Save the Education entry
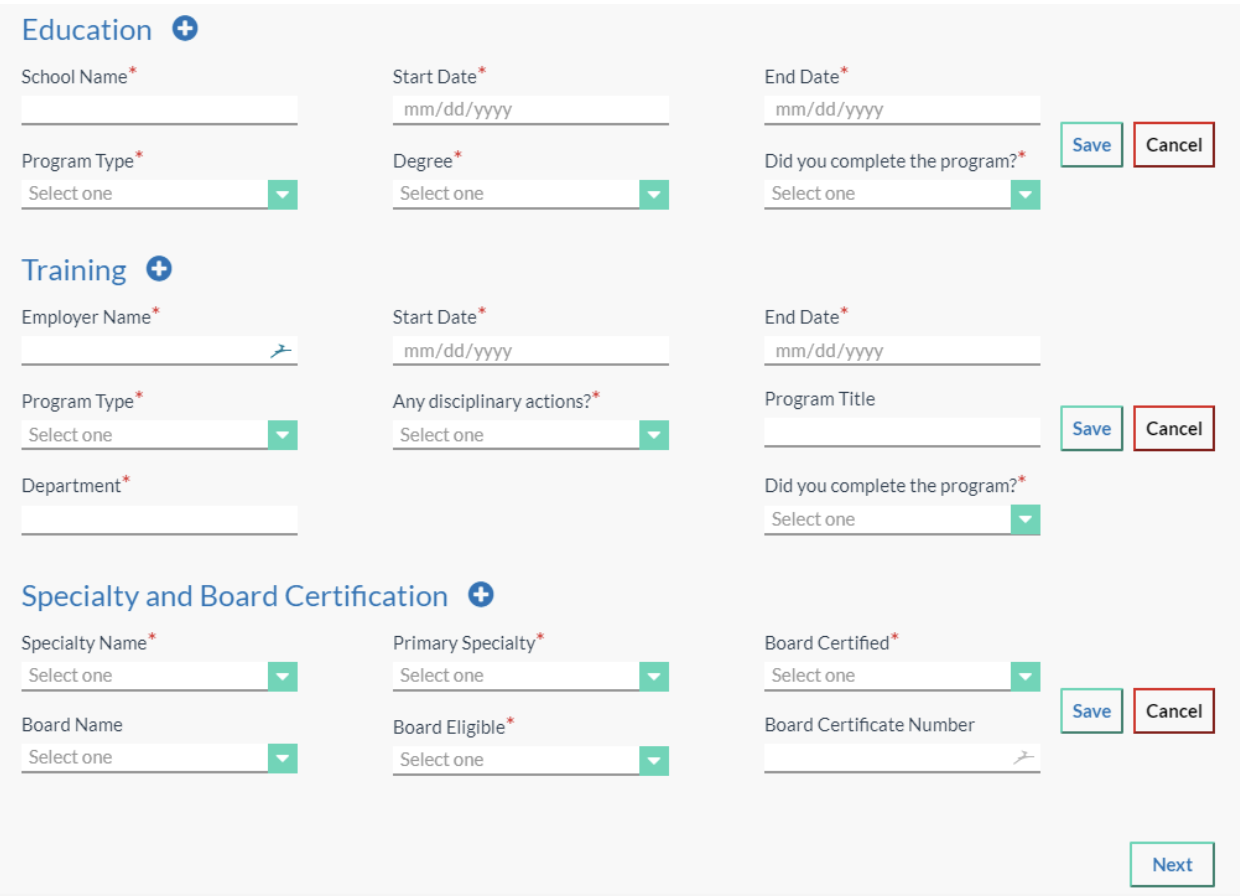This screenshot has height=896, width=1240. pos(1090,145)
